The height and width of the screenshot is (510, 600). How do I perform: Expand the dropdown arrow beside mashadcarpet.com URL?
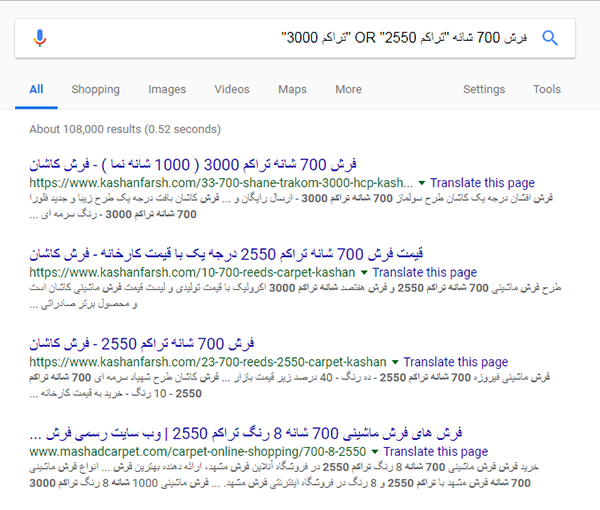(x=376, y=453)
